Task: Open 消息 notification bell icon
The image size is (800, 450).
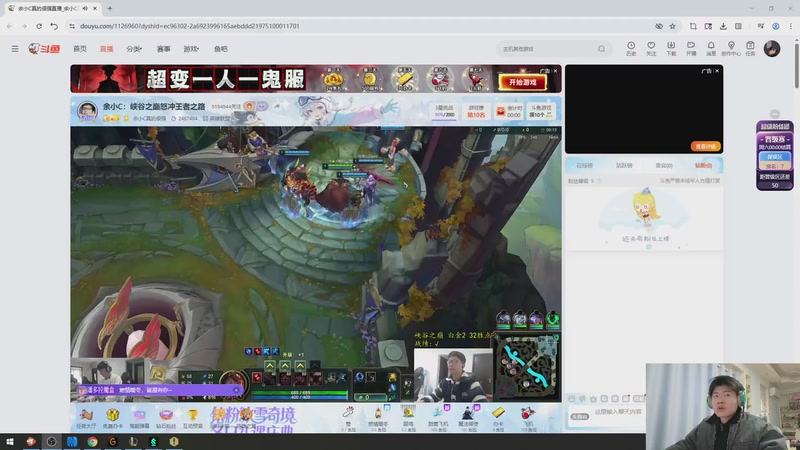Action: click(x=711, y=48)
